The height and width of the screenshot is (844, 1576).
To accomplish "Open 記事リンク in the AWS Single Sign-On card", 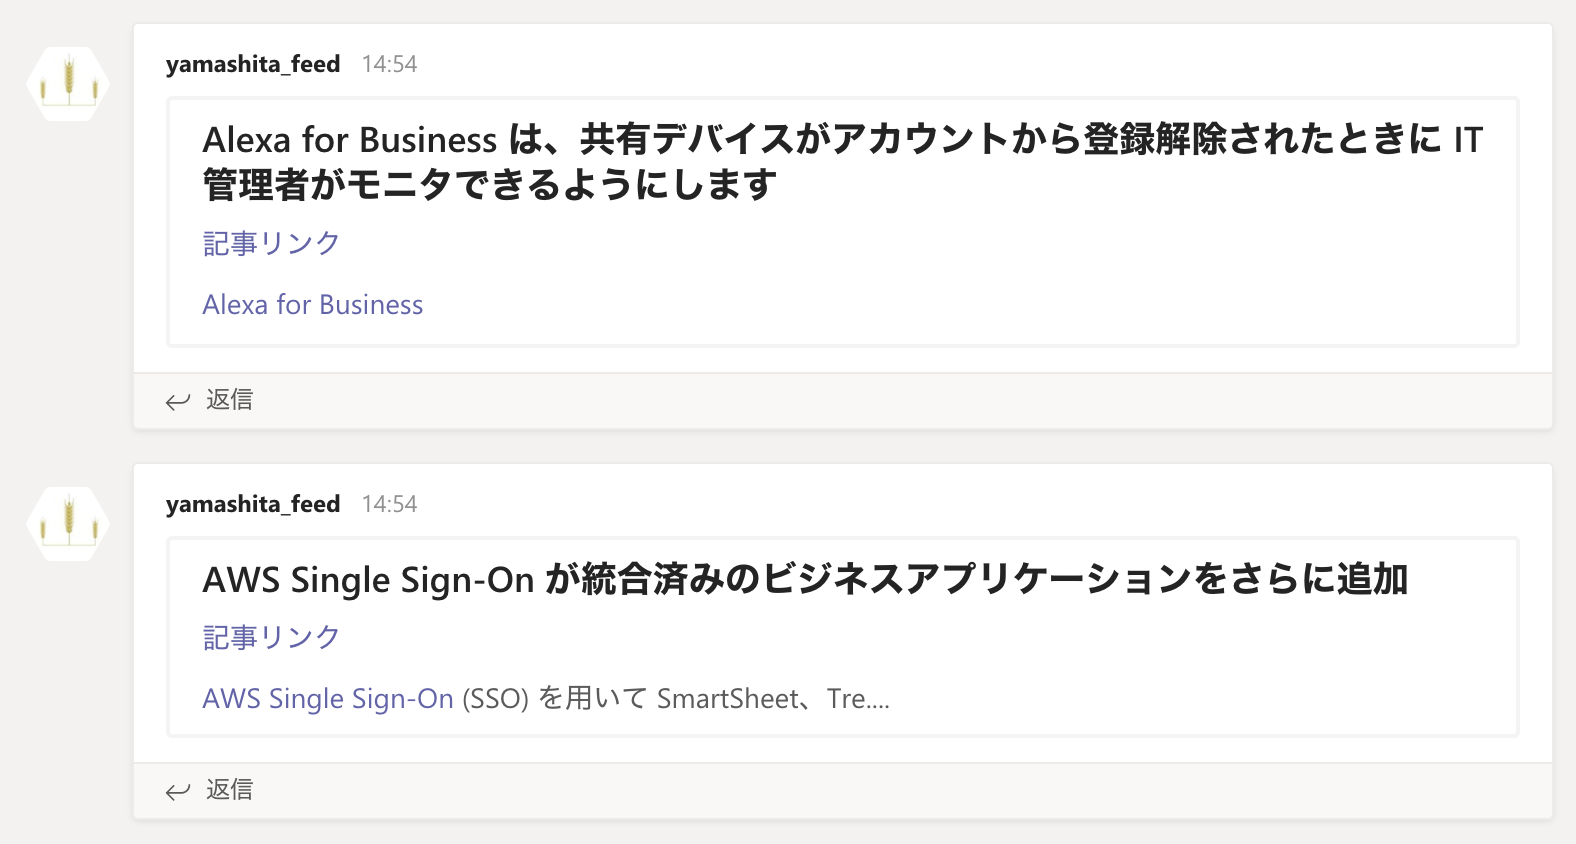I will tap(272, 637).
